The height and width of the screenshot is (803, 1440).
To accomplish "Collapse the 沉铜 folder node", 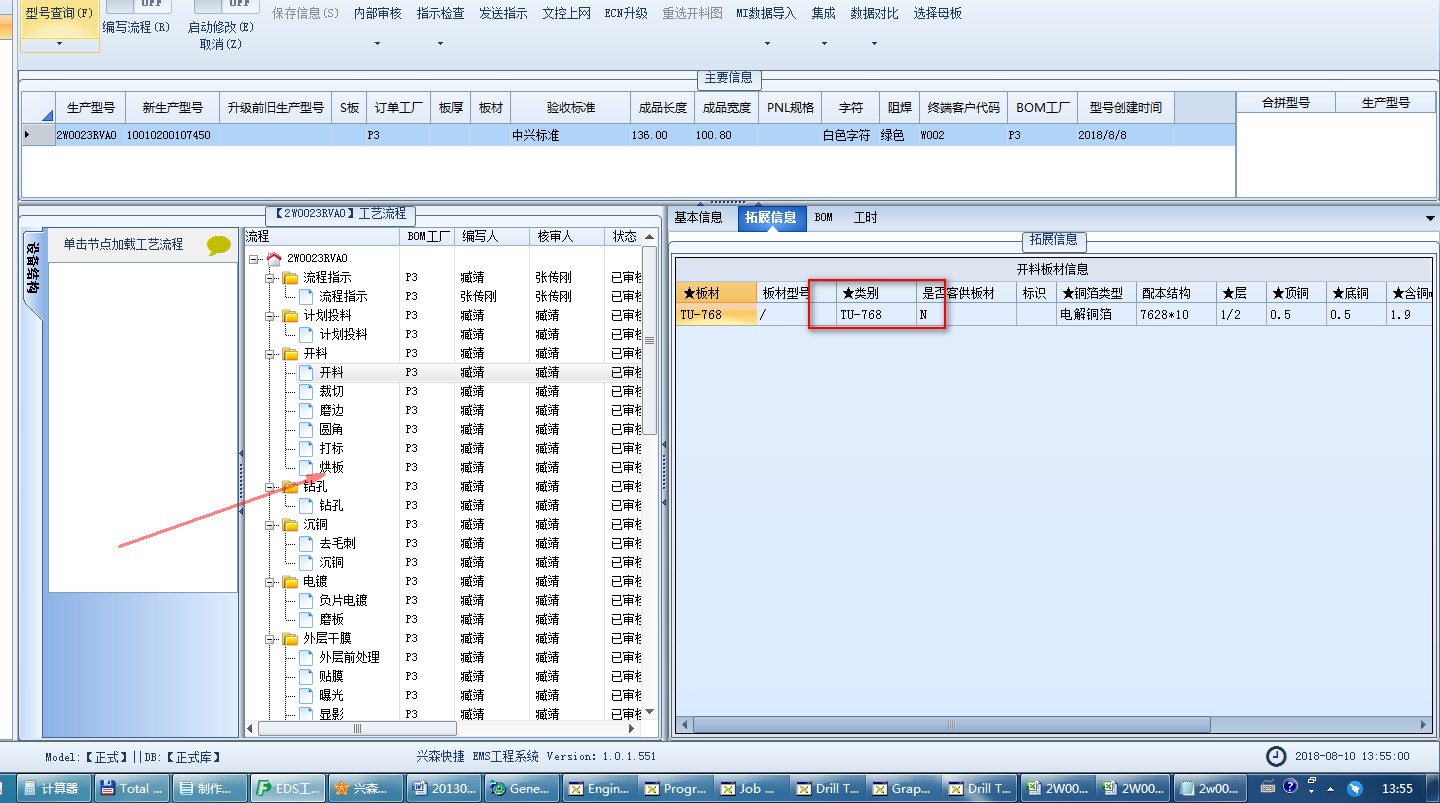I will coord(270,525).
